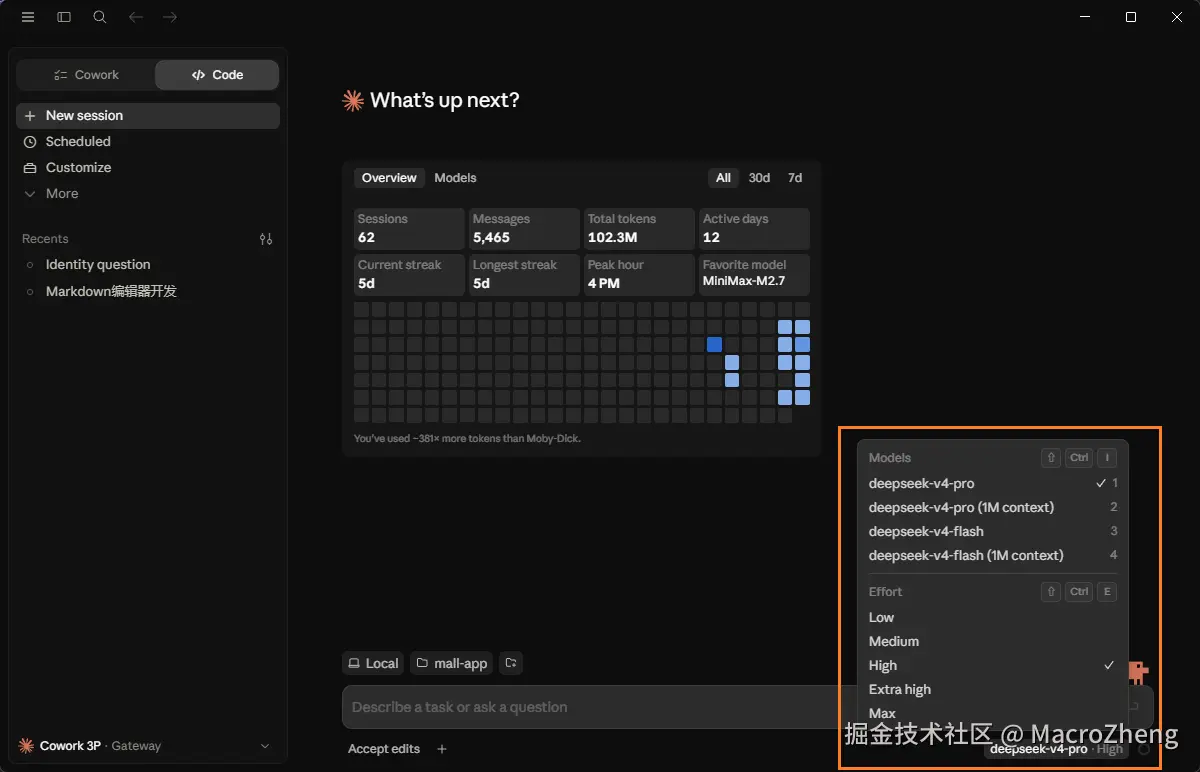Viewport: 1200px width, 772px height.
Task: Select the Models stats tab
Action: 455,178
